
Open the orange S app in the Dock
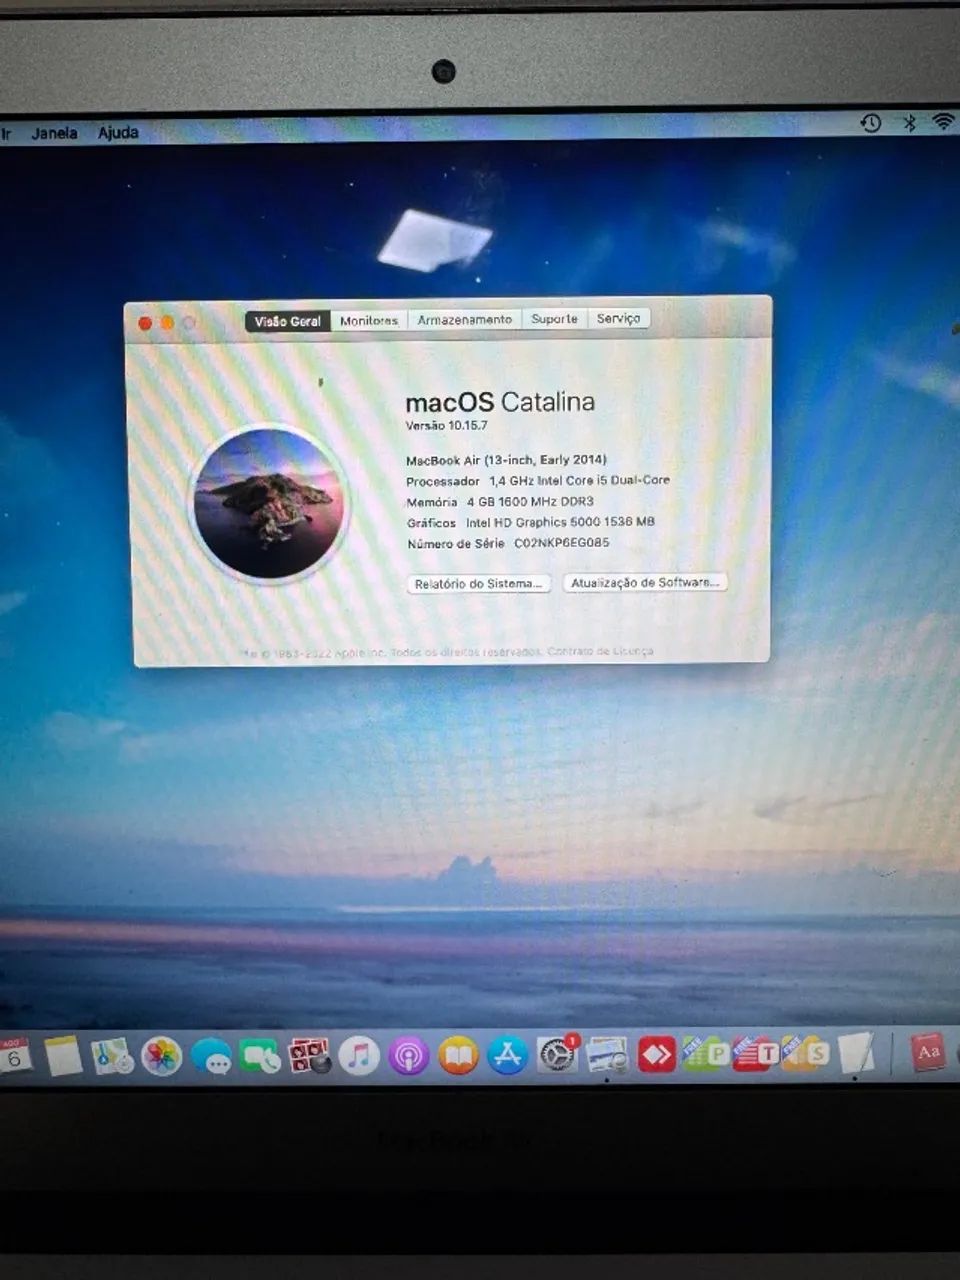coord(806,1053)
